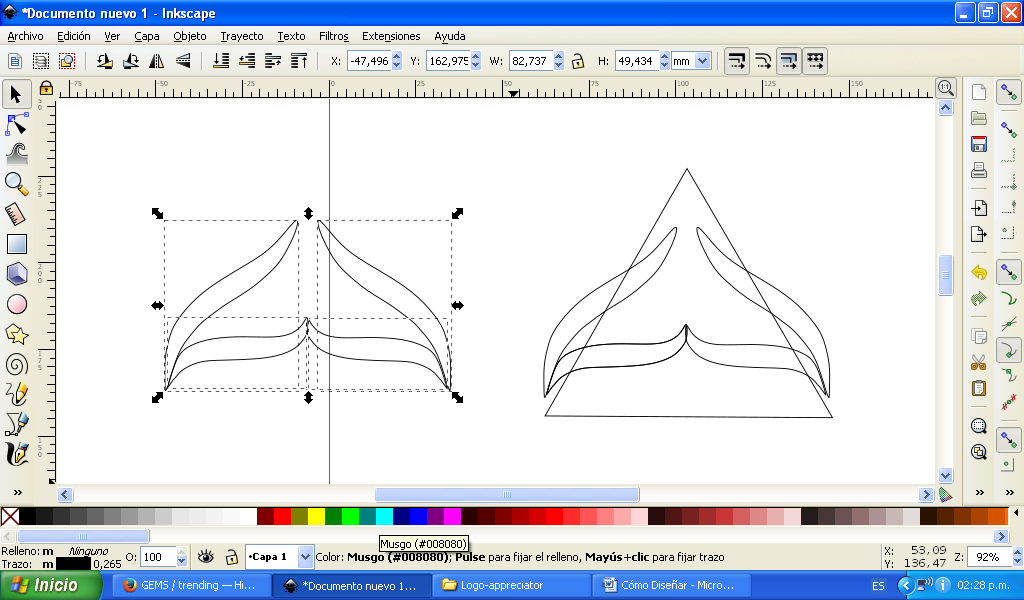Toggle the guides lock above the toolbox

[46, 87]
